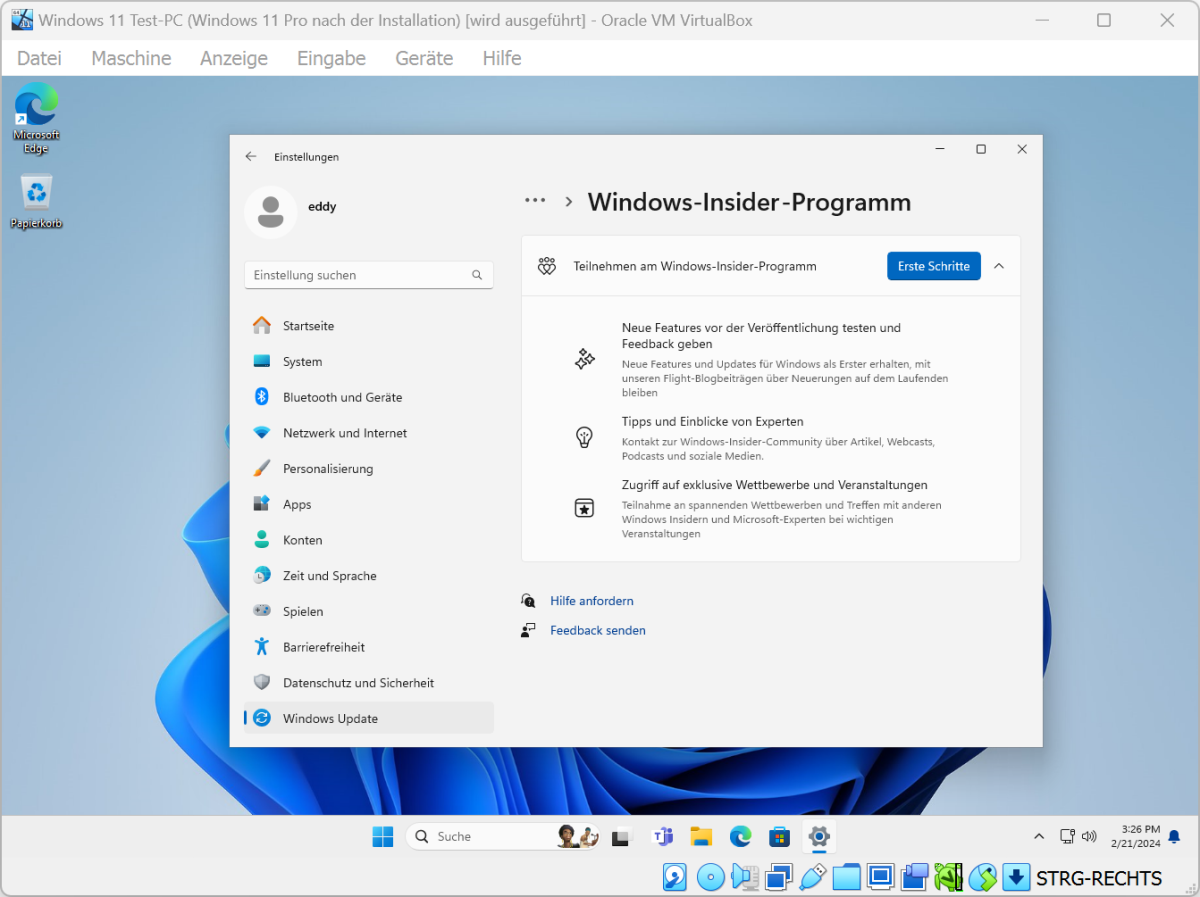The height and width of the screenshot is (897, 1200).
Task: Click the Bluetooth und Geräte icon in Settings sidebar
Action: (x=261, y=397)
